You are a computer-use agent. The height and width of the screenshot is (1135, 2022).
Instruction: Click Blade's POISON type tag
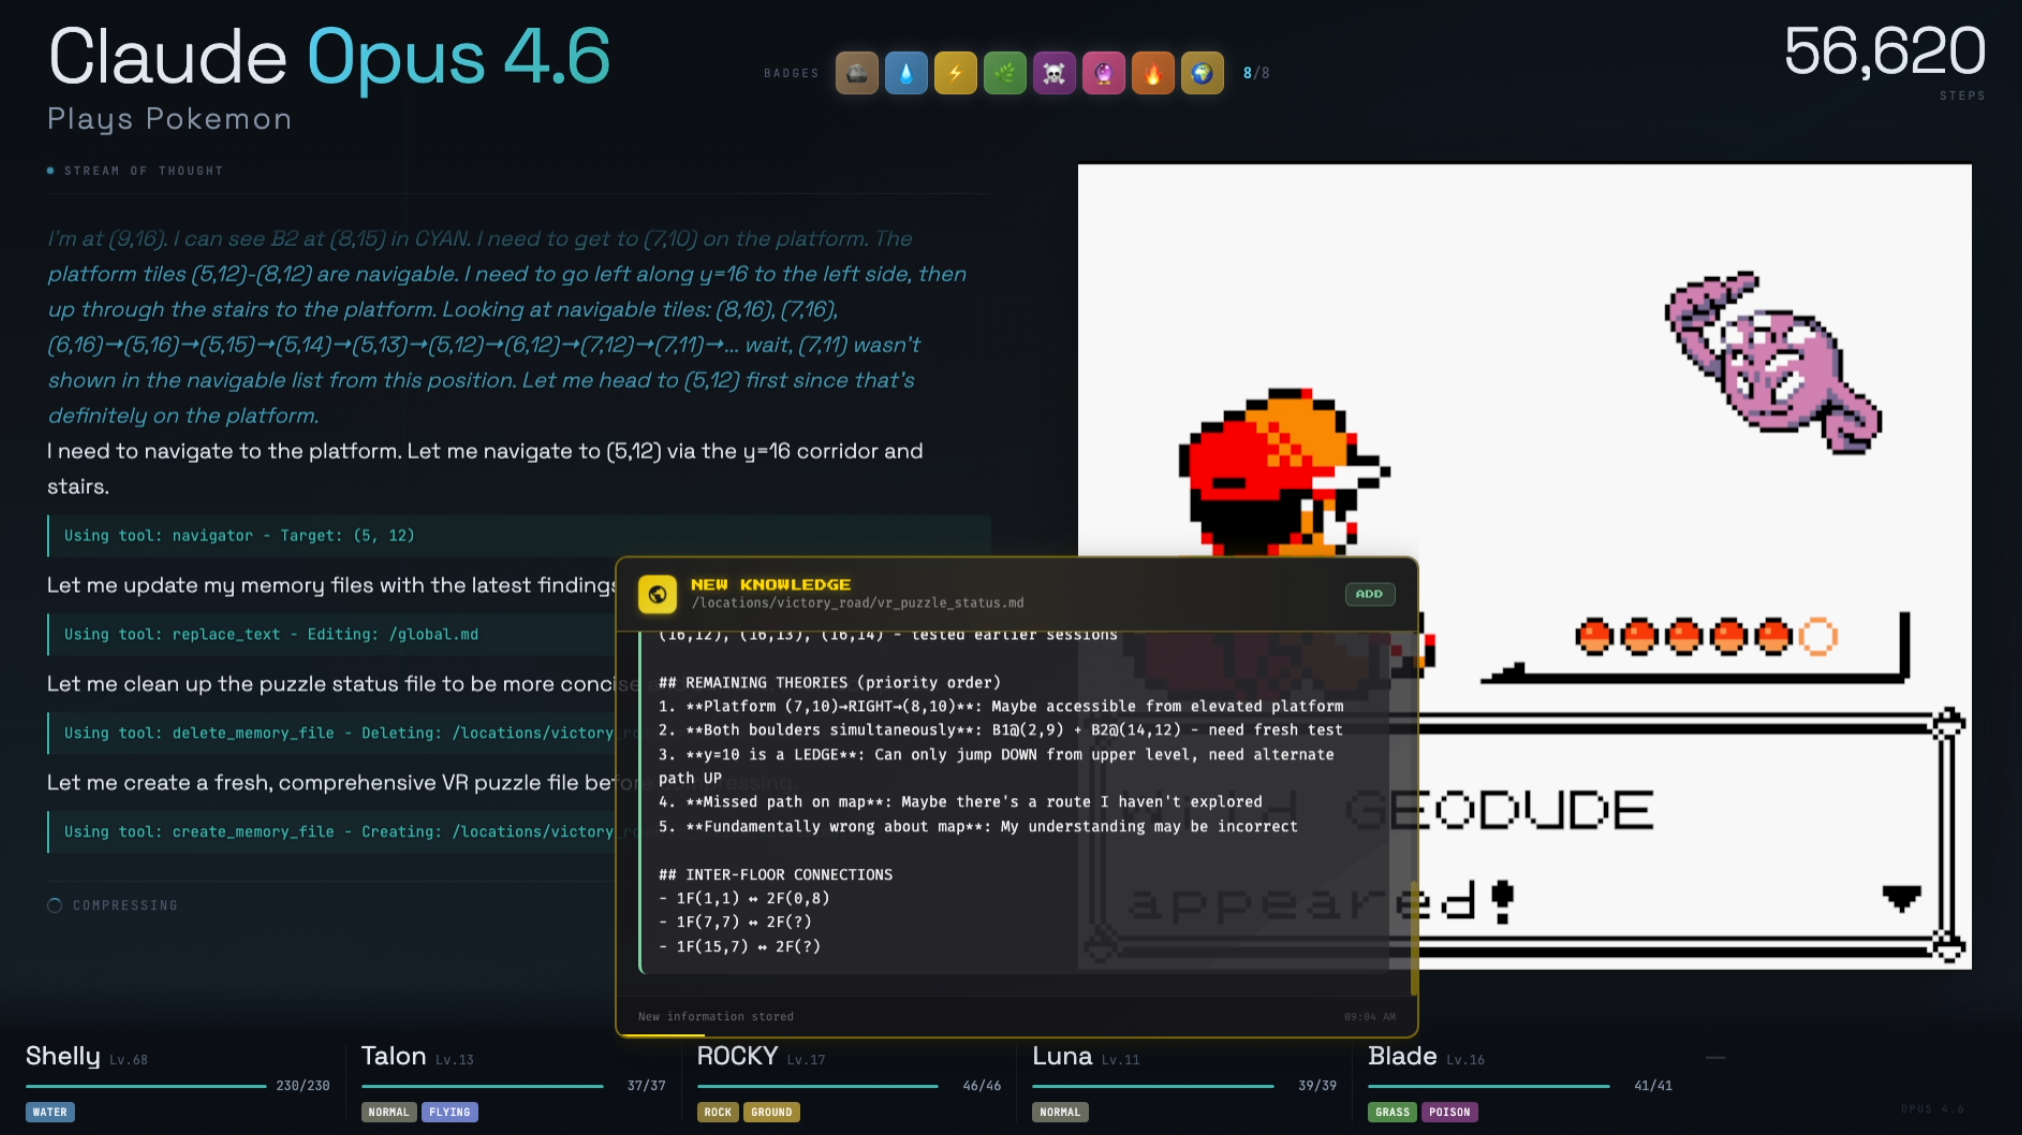pos(1449,1112)
